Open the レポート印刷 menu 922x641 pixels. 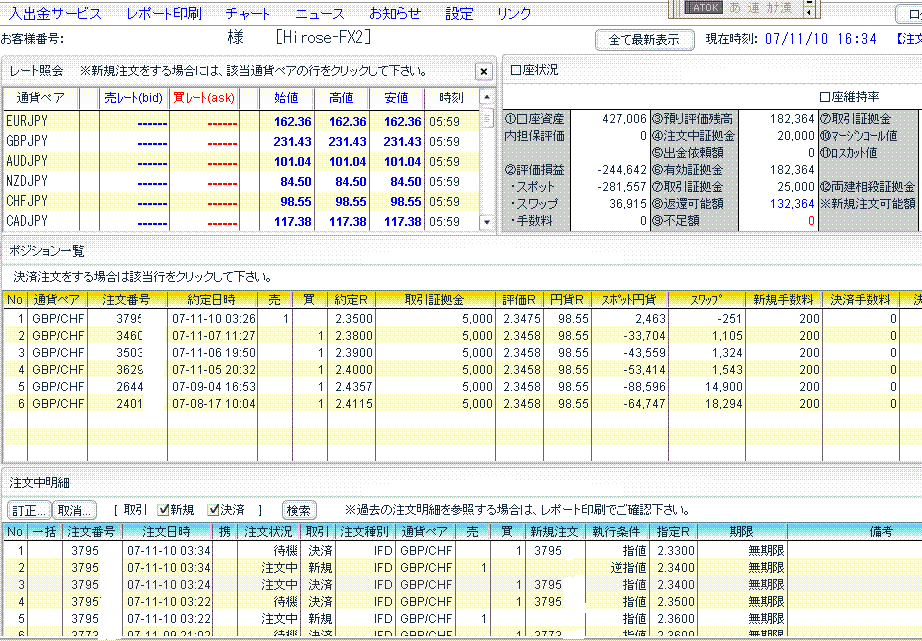[x=164, y=13]
